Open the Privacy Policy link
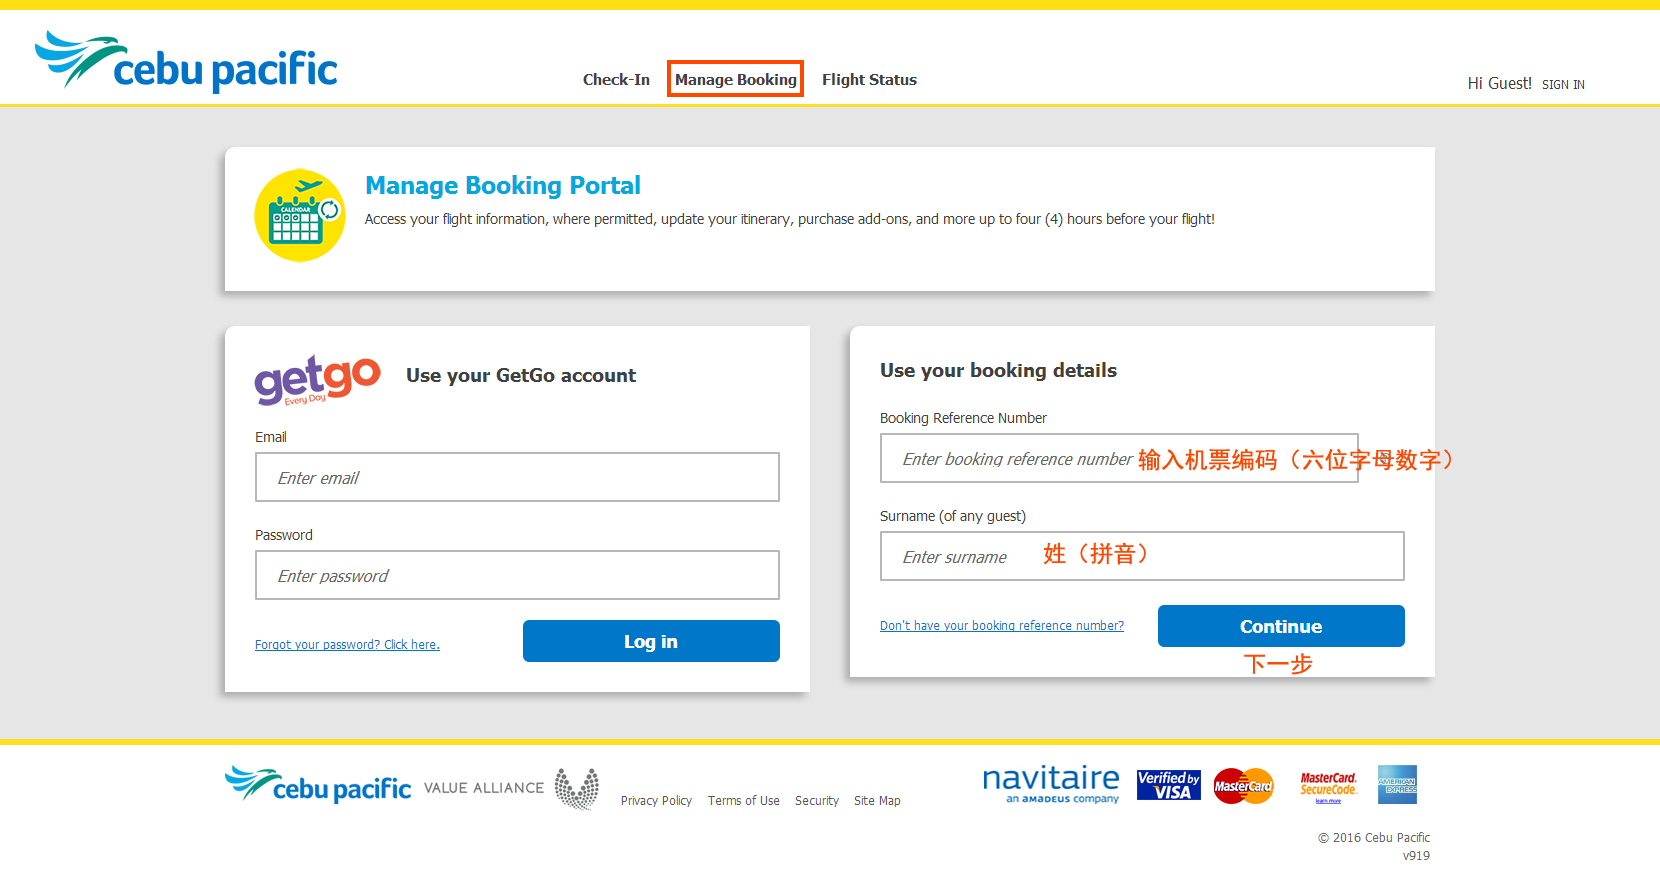The width and height of the screenshot is (1660, 884). (x=656, y=801)
